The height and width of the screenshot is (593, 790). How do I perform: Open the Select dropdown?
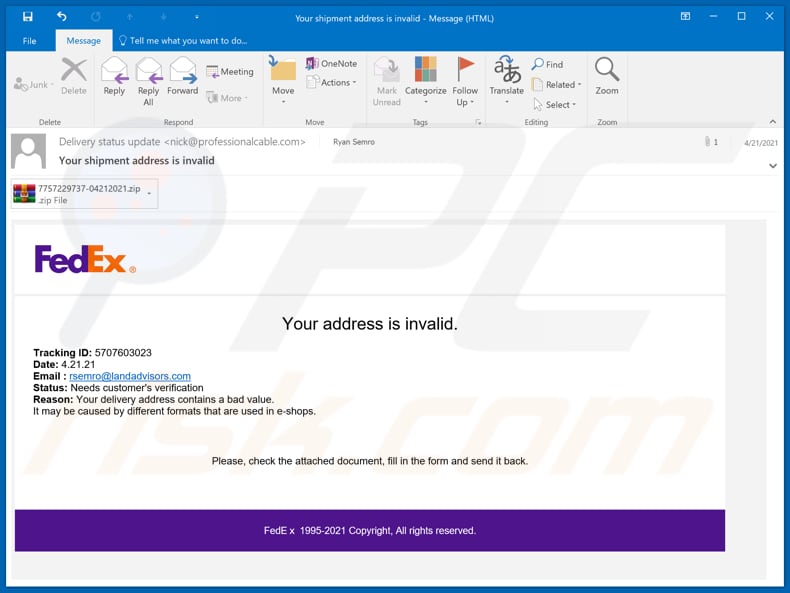[554, 105]
